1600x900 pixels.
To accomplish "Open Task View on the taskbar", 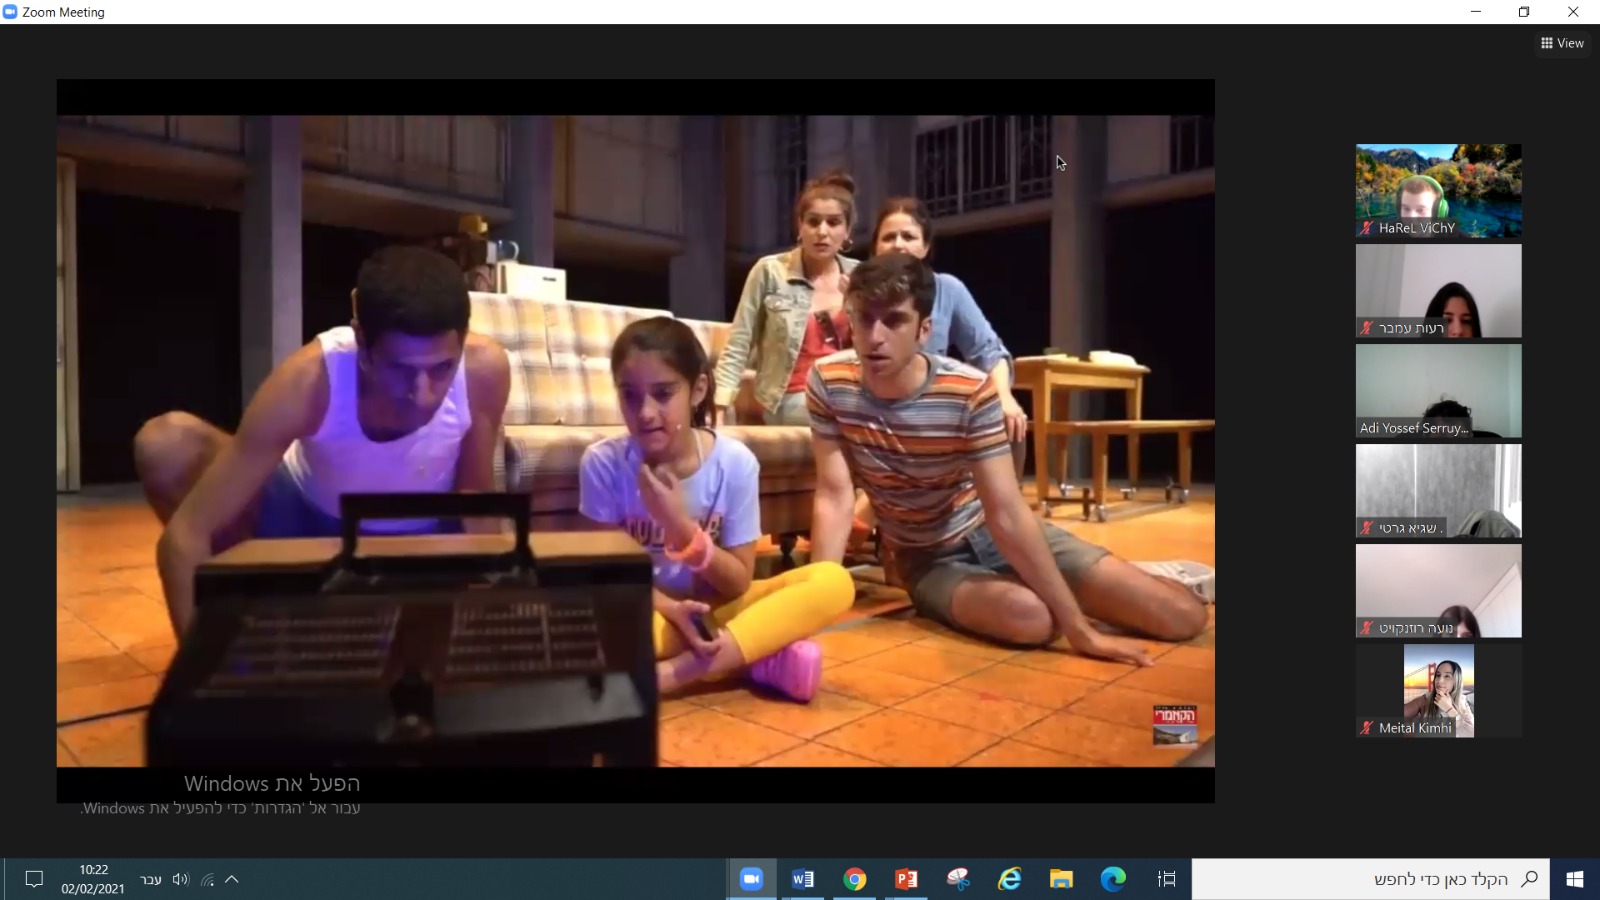I will [x=1166, y=879].
